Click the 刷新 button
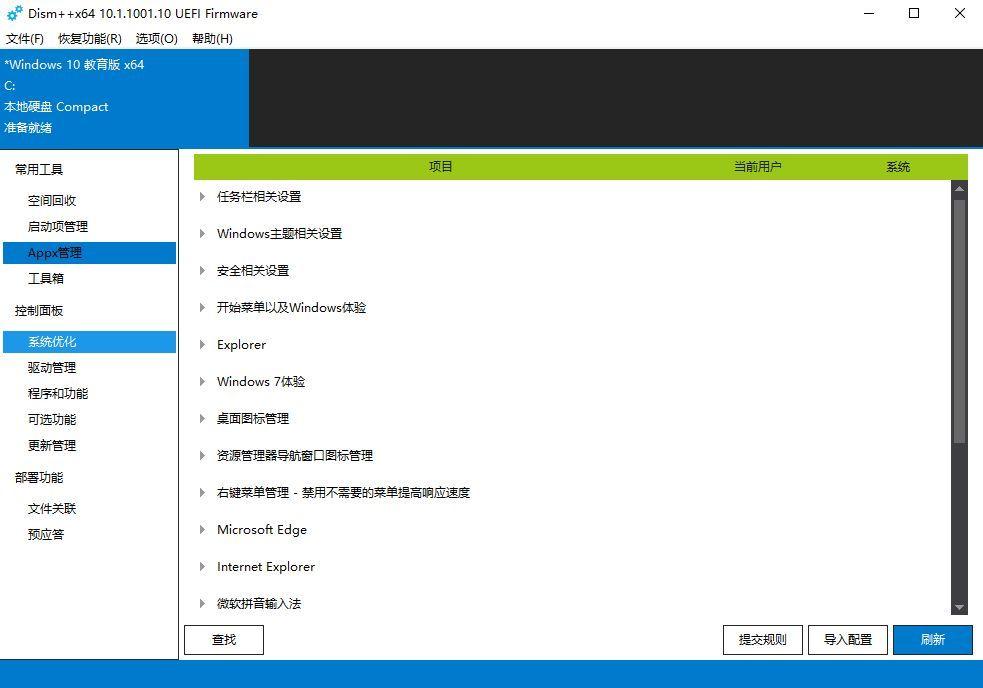This screenshot has height=688, width=983. point(932,639)
